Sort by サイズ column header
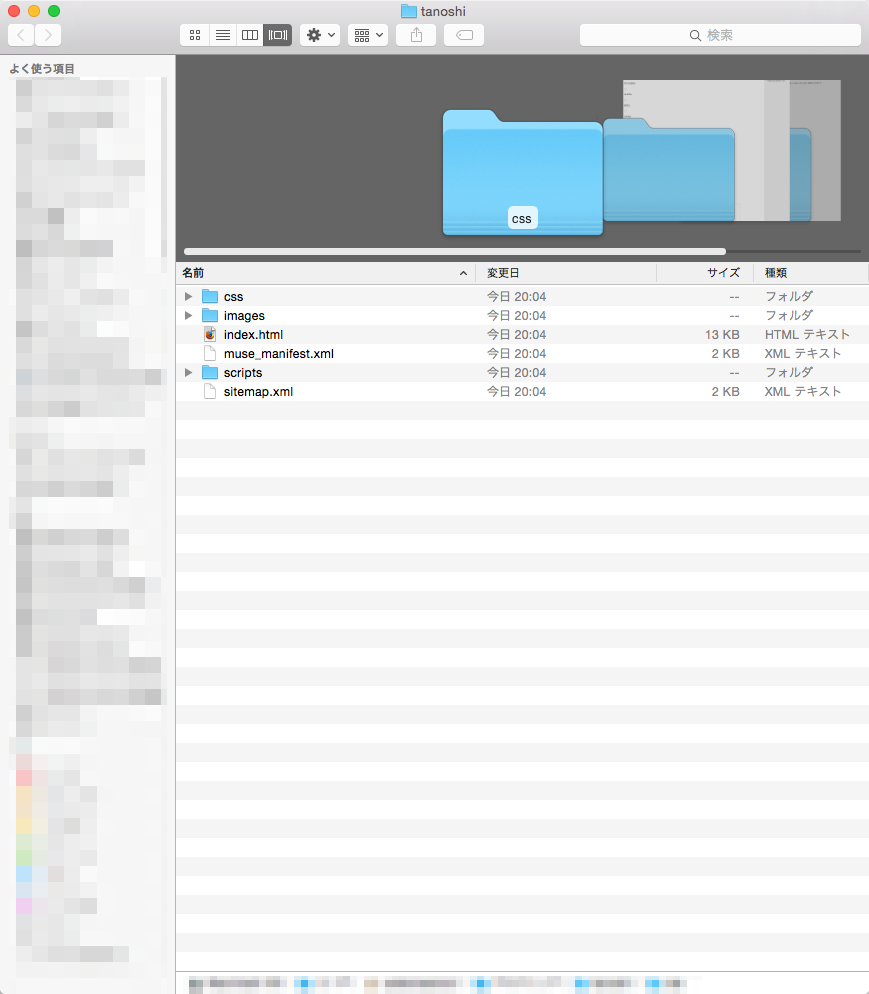869x994 pixels. click(x=705, y=273)
